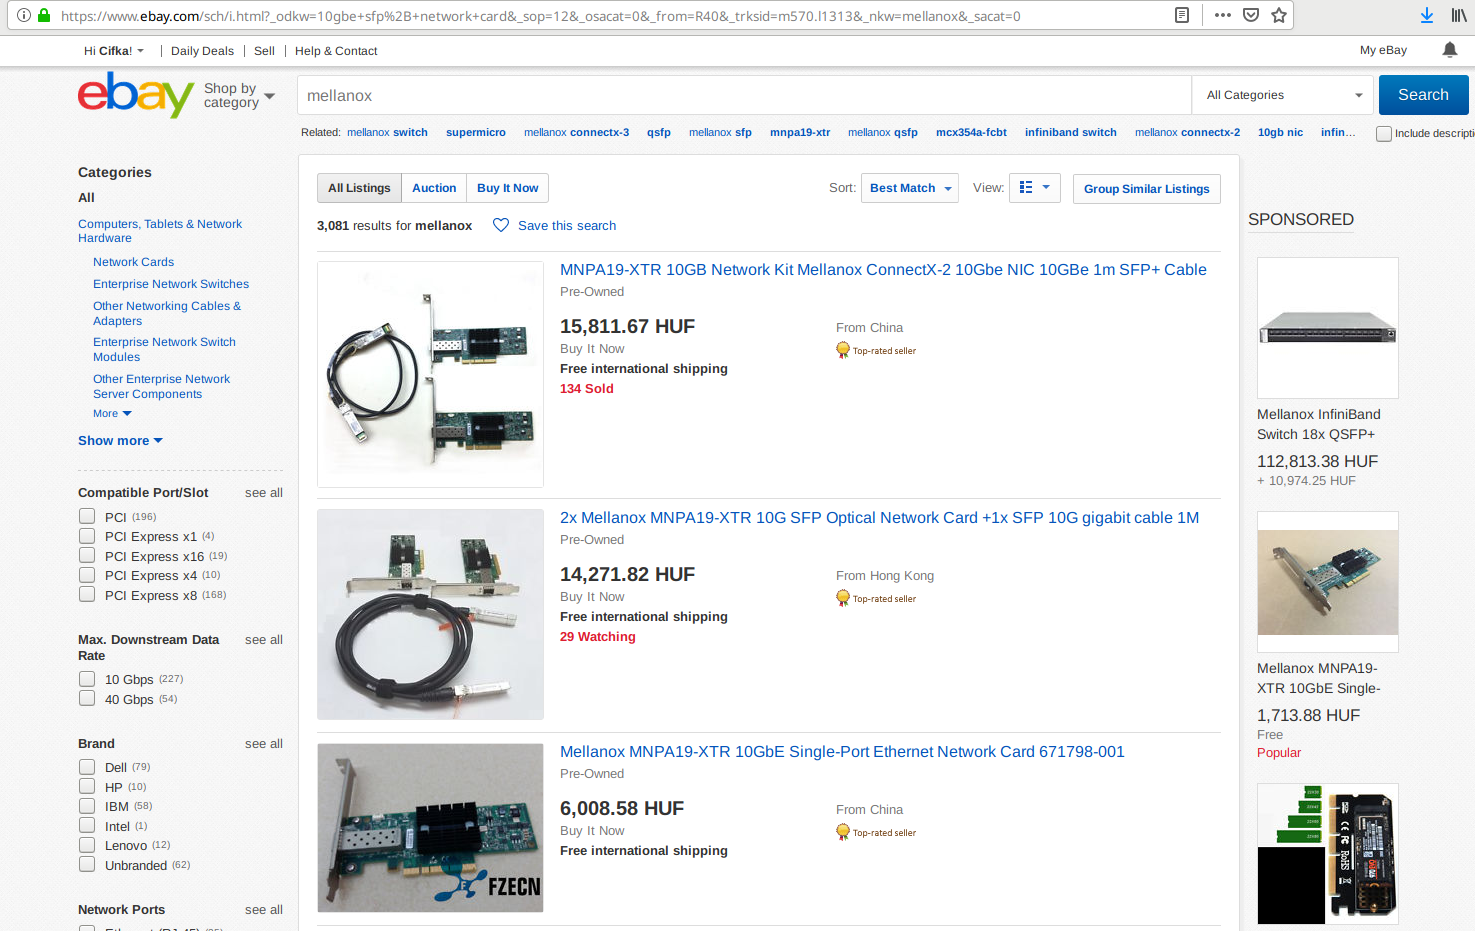Check the PCI Express x8 filter
This screenshot has width=1475, height=931.
pos(87,594)
